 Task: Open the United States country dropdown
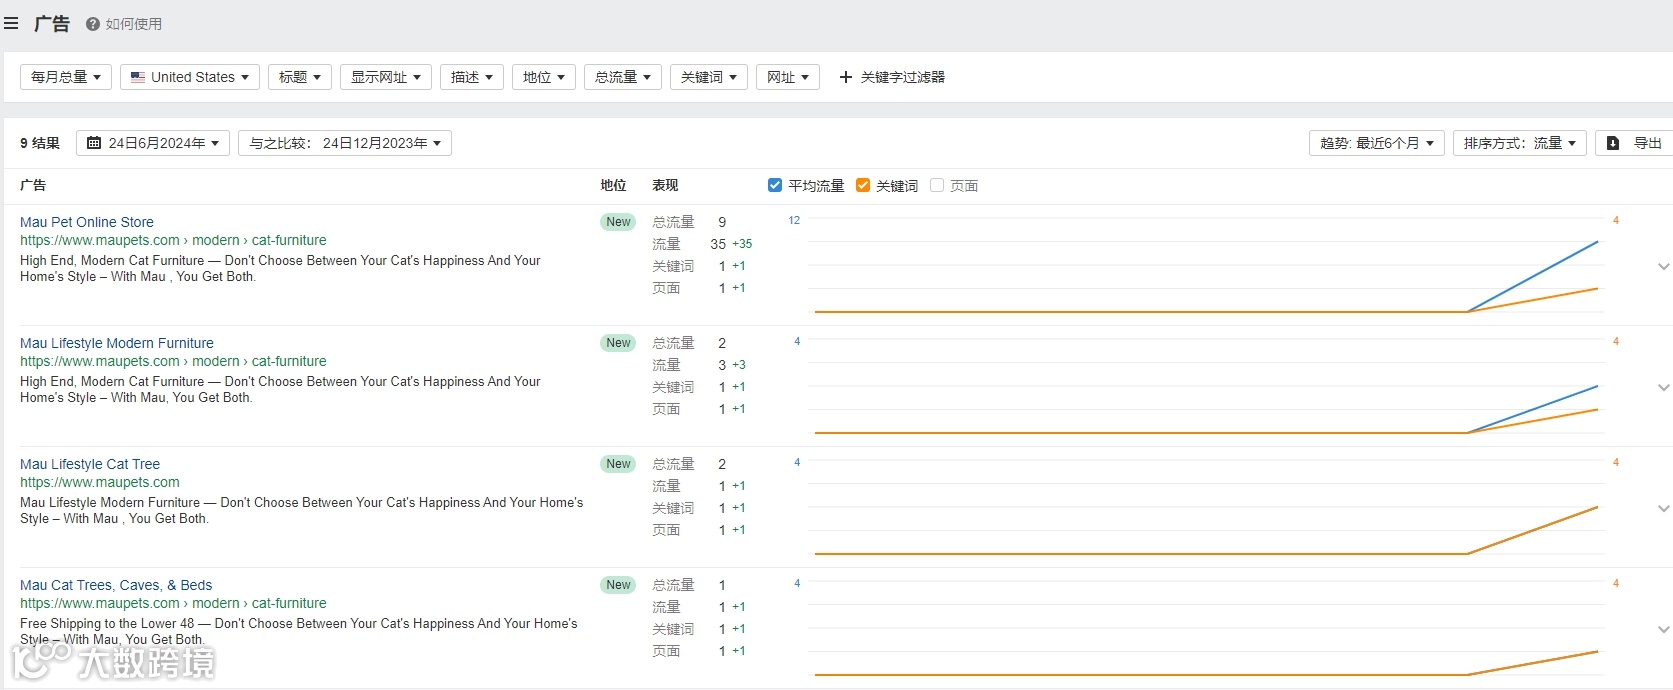pyautogui.click(x=190, y=77)
